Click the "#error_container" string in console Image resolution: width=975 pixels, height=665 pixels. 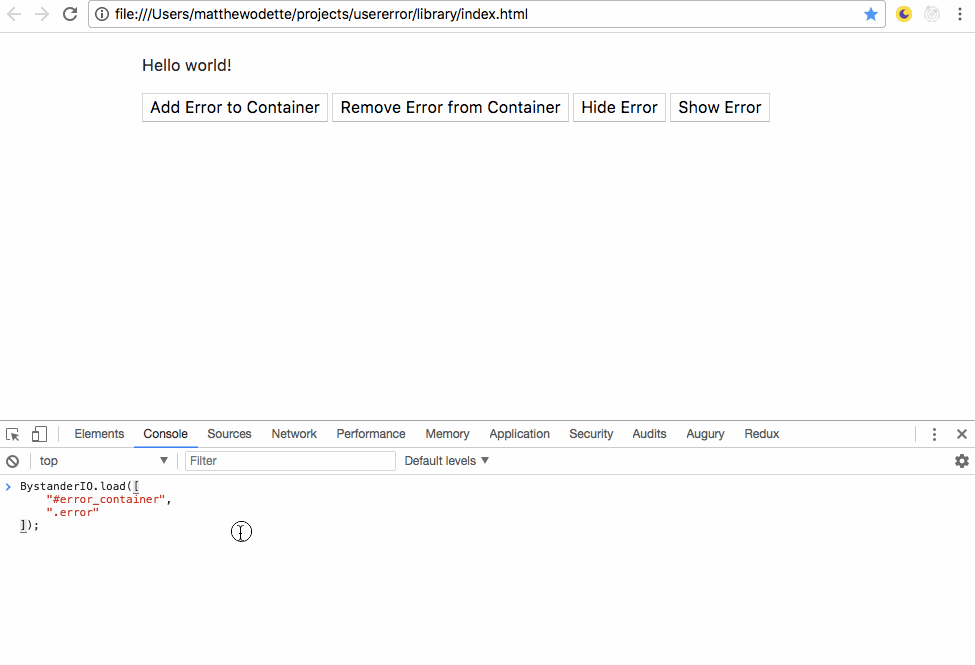tap(106, 499)
